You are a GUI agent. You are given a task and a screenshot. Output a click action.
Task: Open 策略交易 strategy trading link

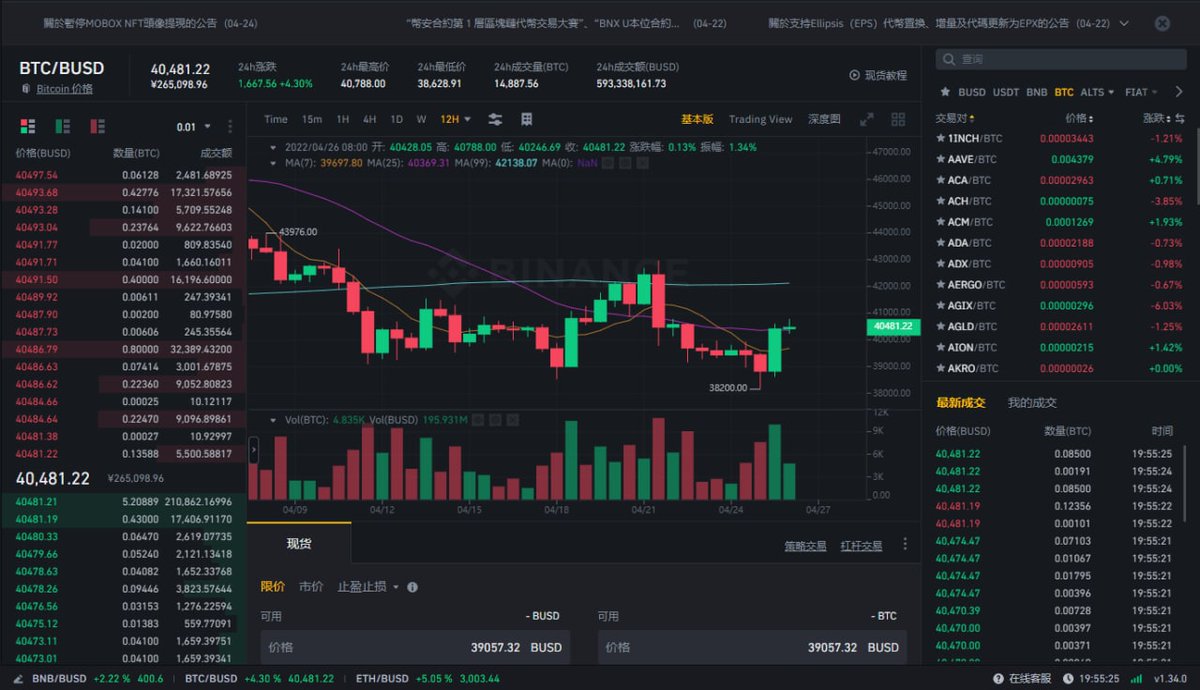[x=805, y=546]
